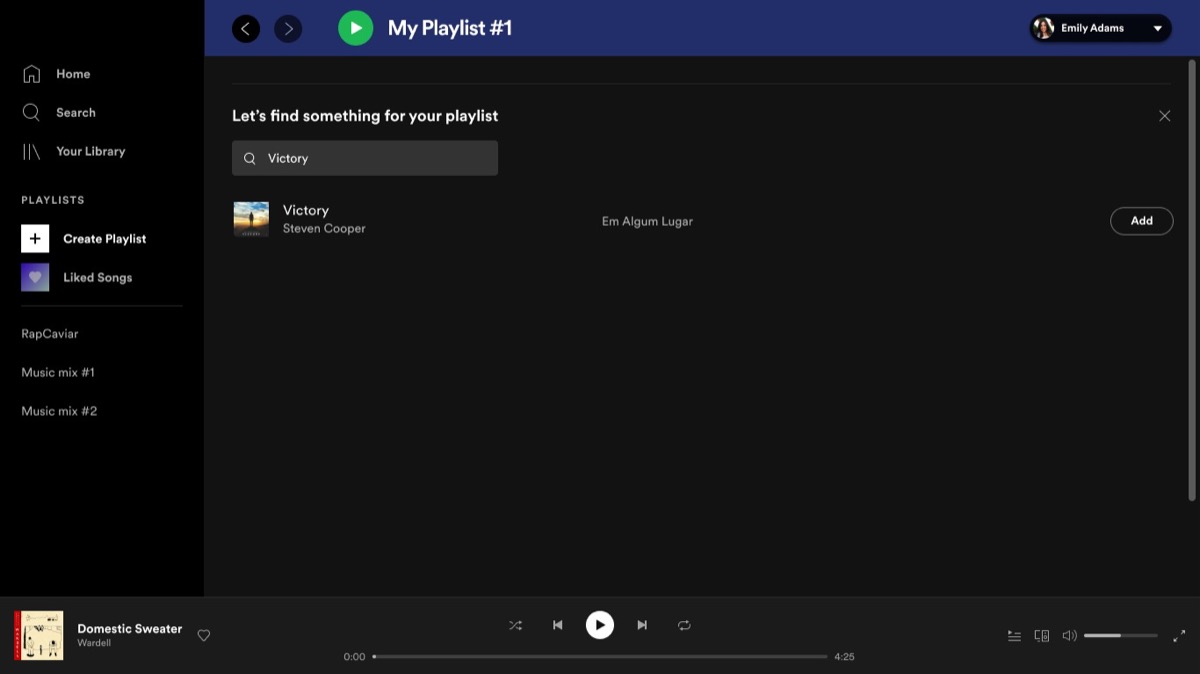Image resolution: width=1200 pixels, height=674 pixels.
Task: Like the song Domestic Sweater
Action: tap(203, 635)
